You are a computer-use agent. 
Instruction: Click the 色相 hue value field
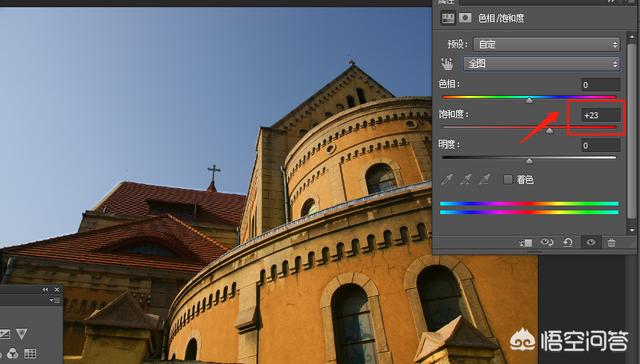point(601,84)
